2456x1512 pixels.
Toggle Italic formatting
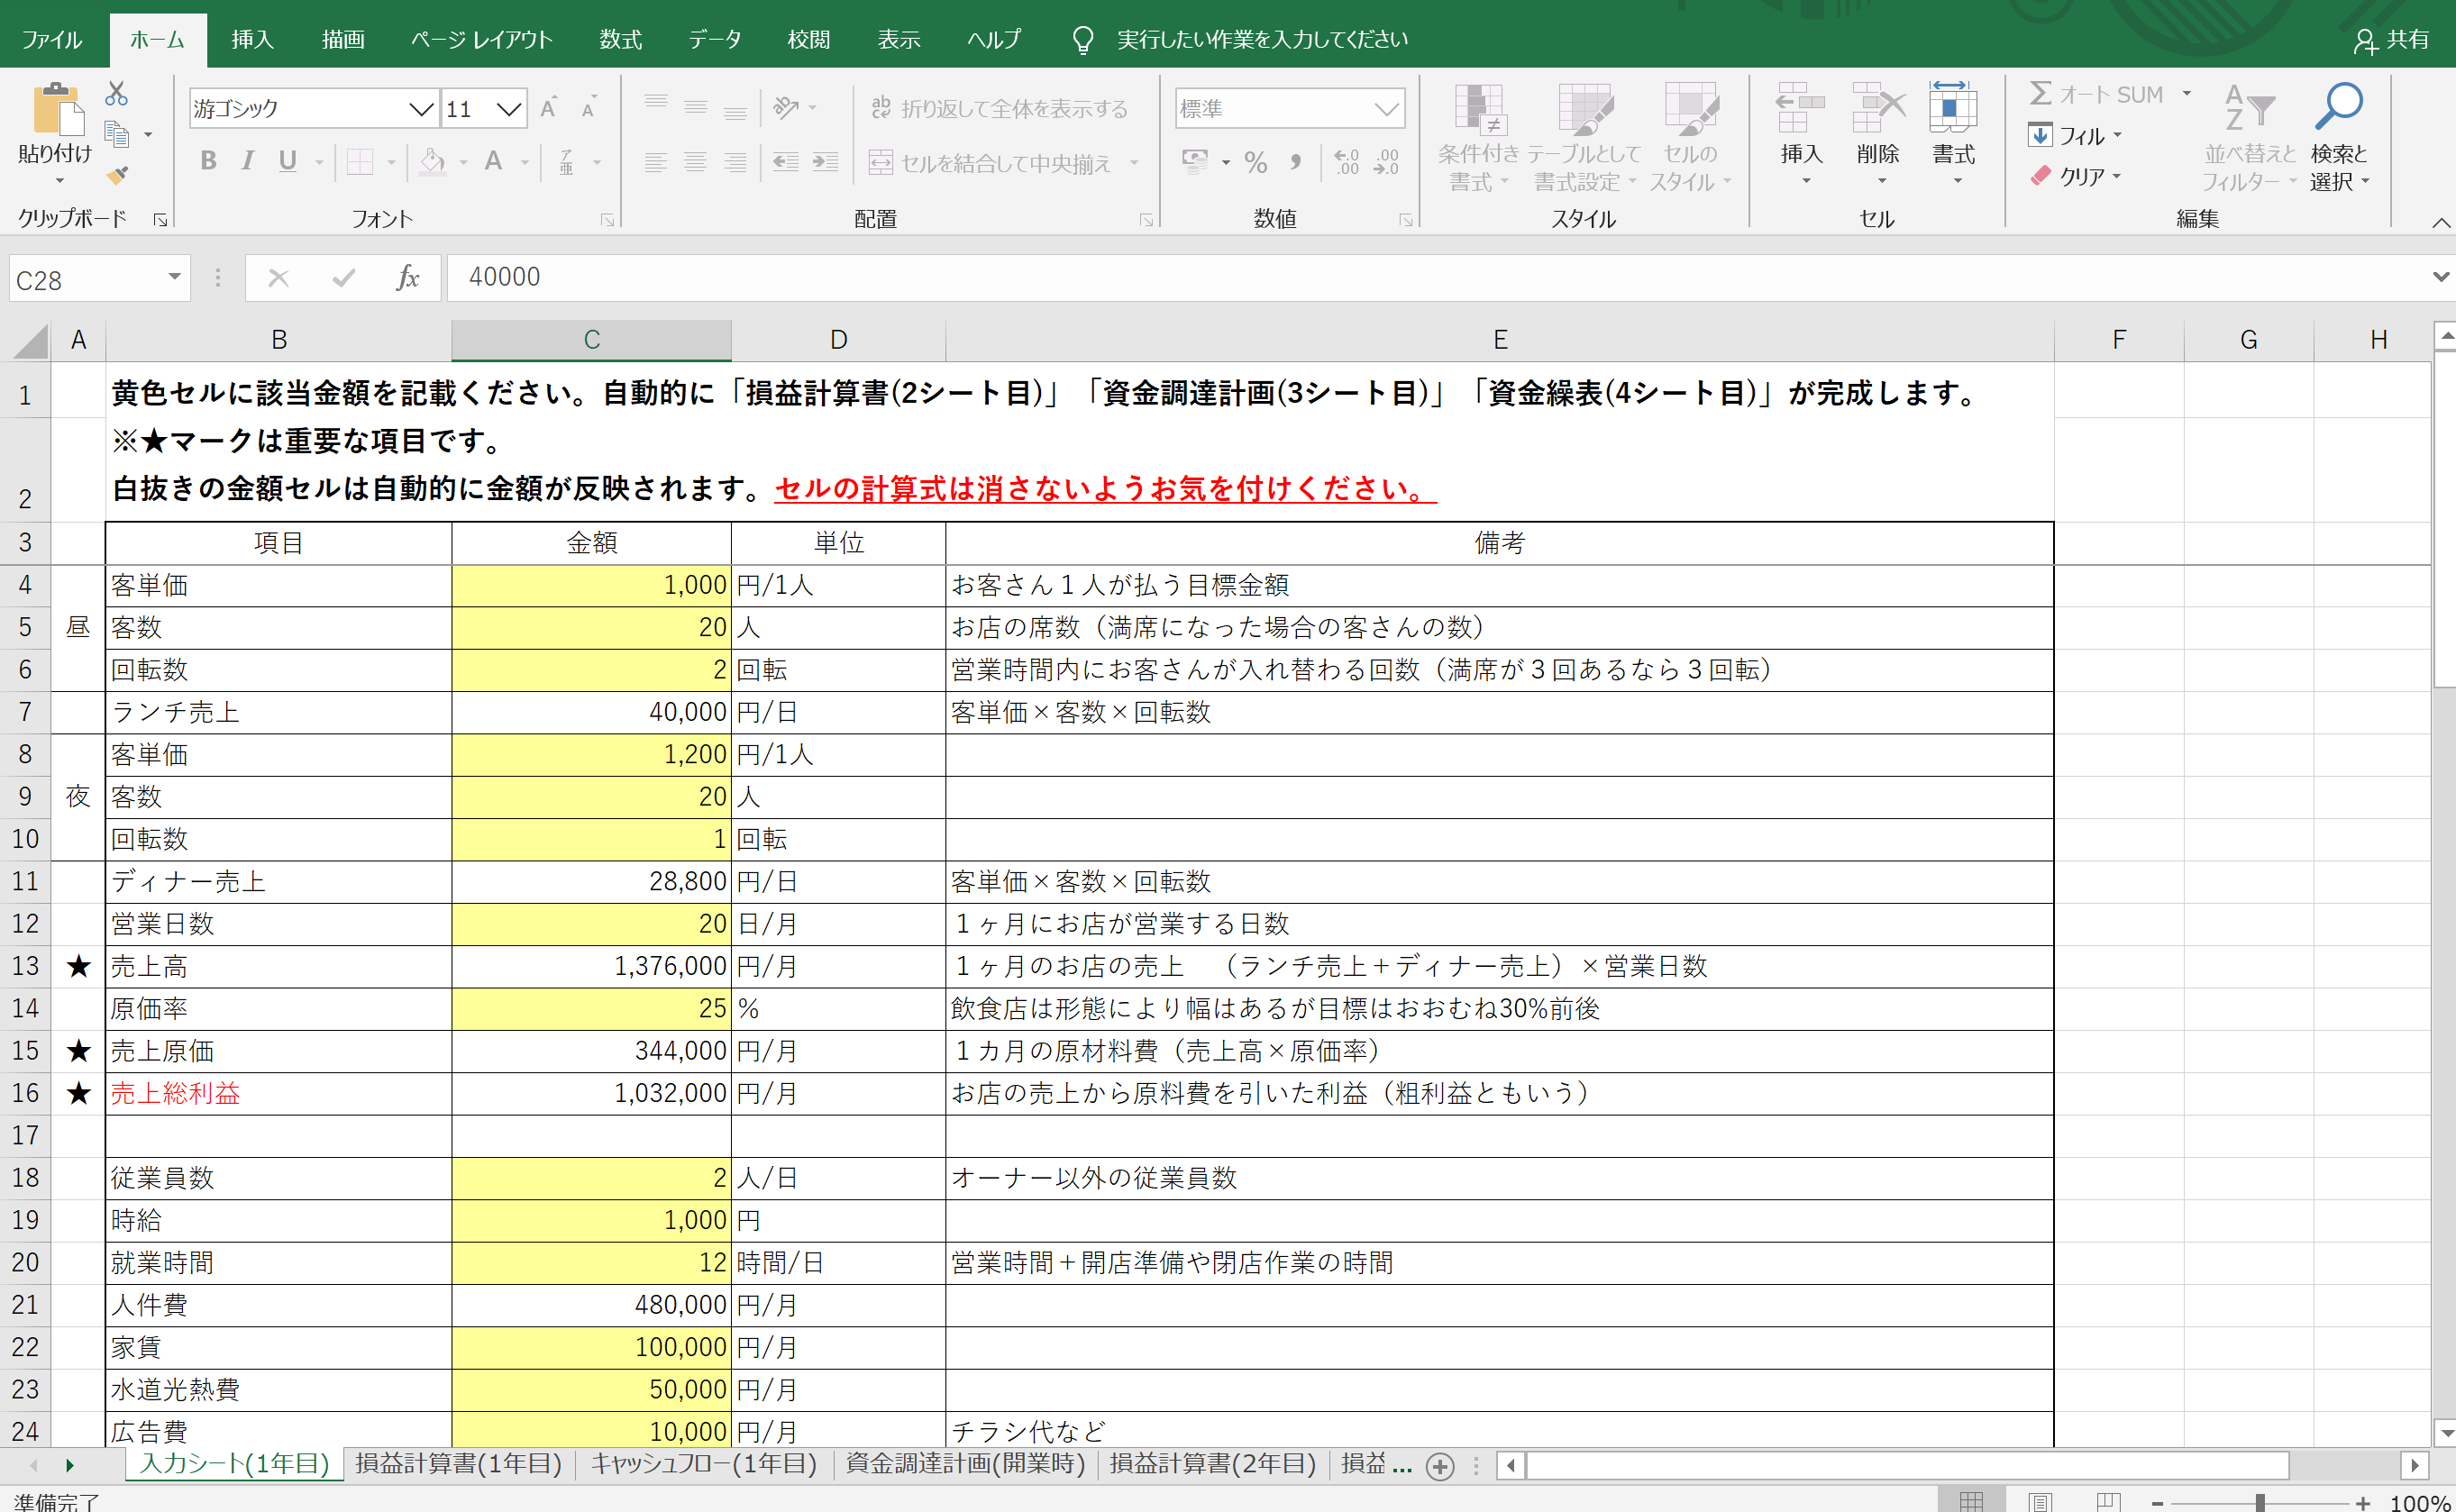click(247, 161)
